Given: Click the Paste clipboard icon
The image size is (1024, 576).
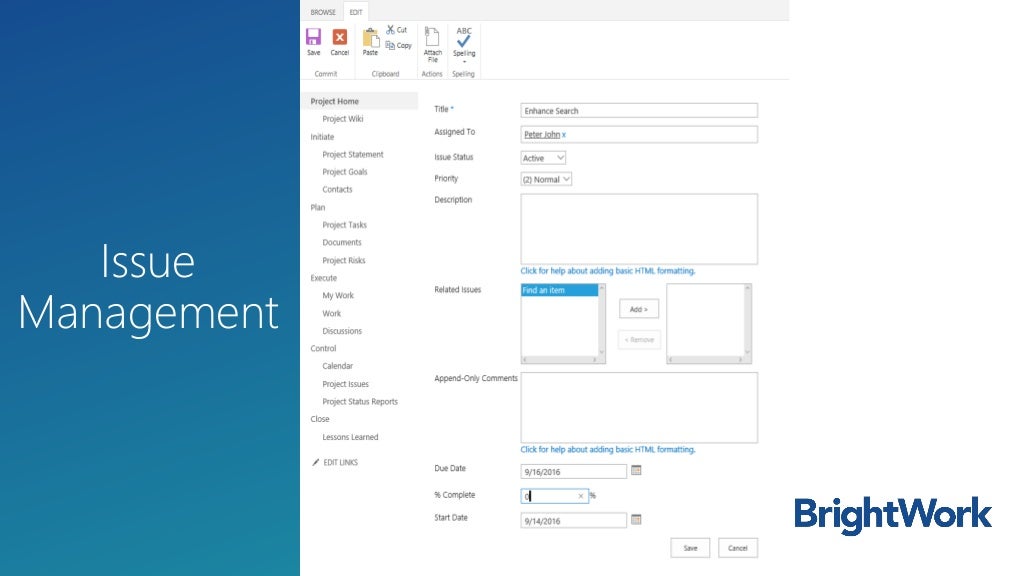Looking at the screenshot, I should coord(370,37).
